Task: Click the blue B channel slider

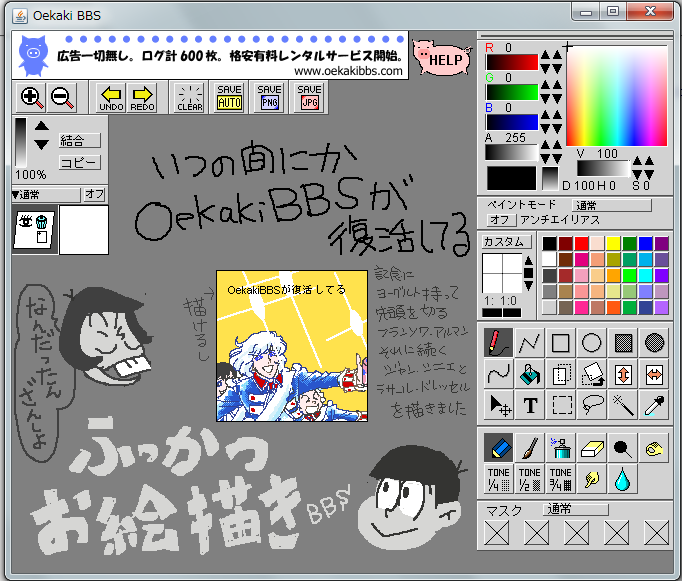Action: [512, 122]
